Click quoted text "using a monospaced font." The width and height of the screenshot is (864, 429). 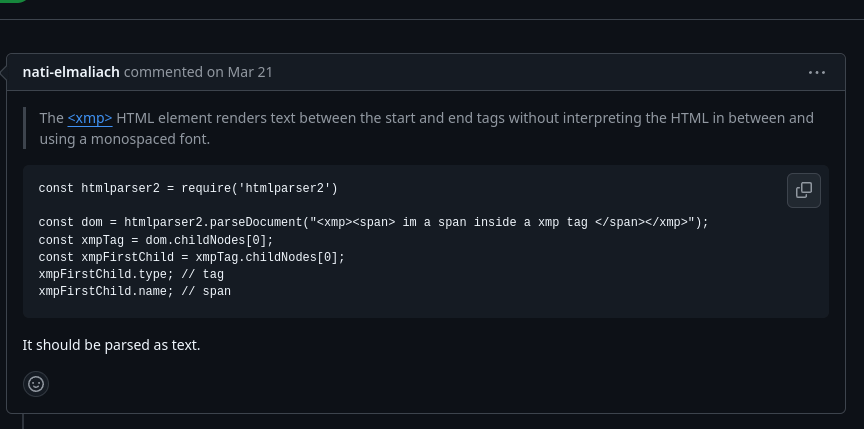[x=125, y=140]
